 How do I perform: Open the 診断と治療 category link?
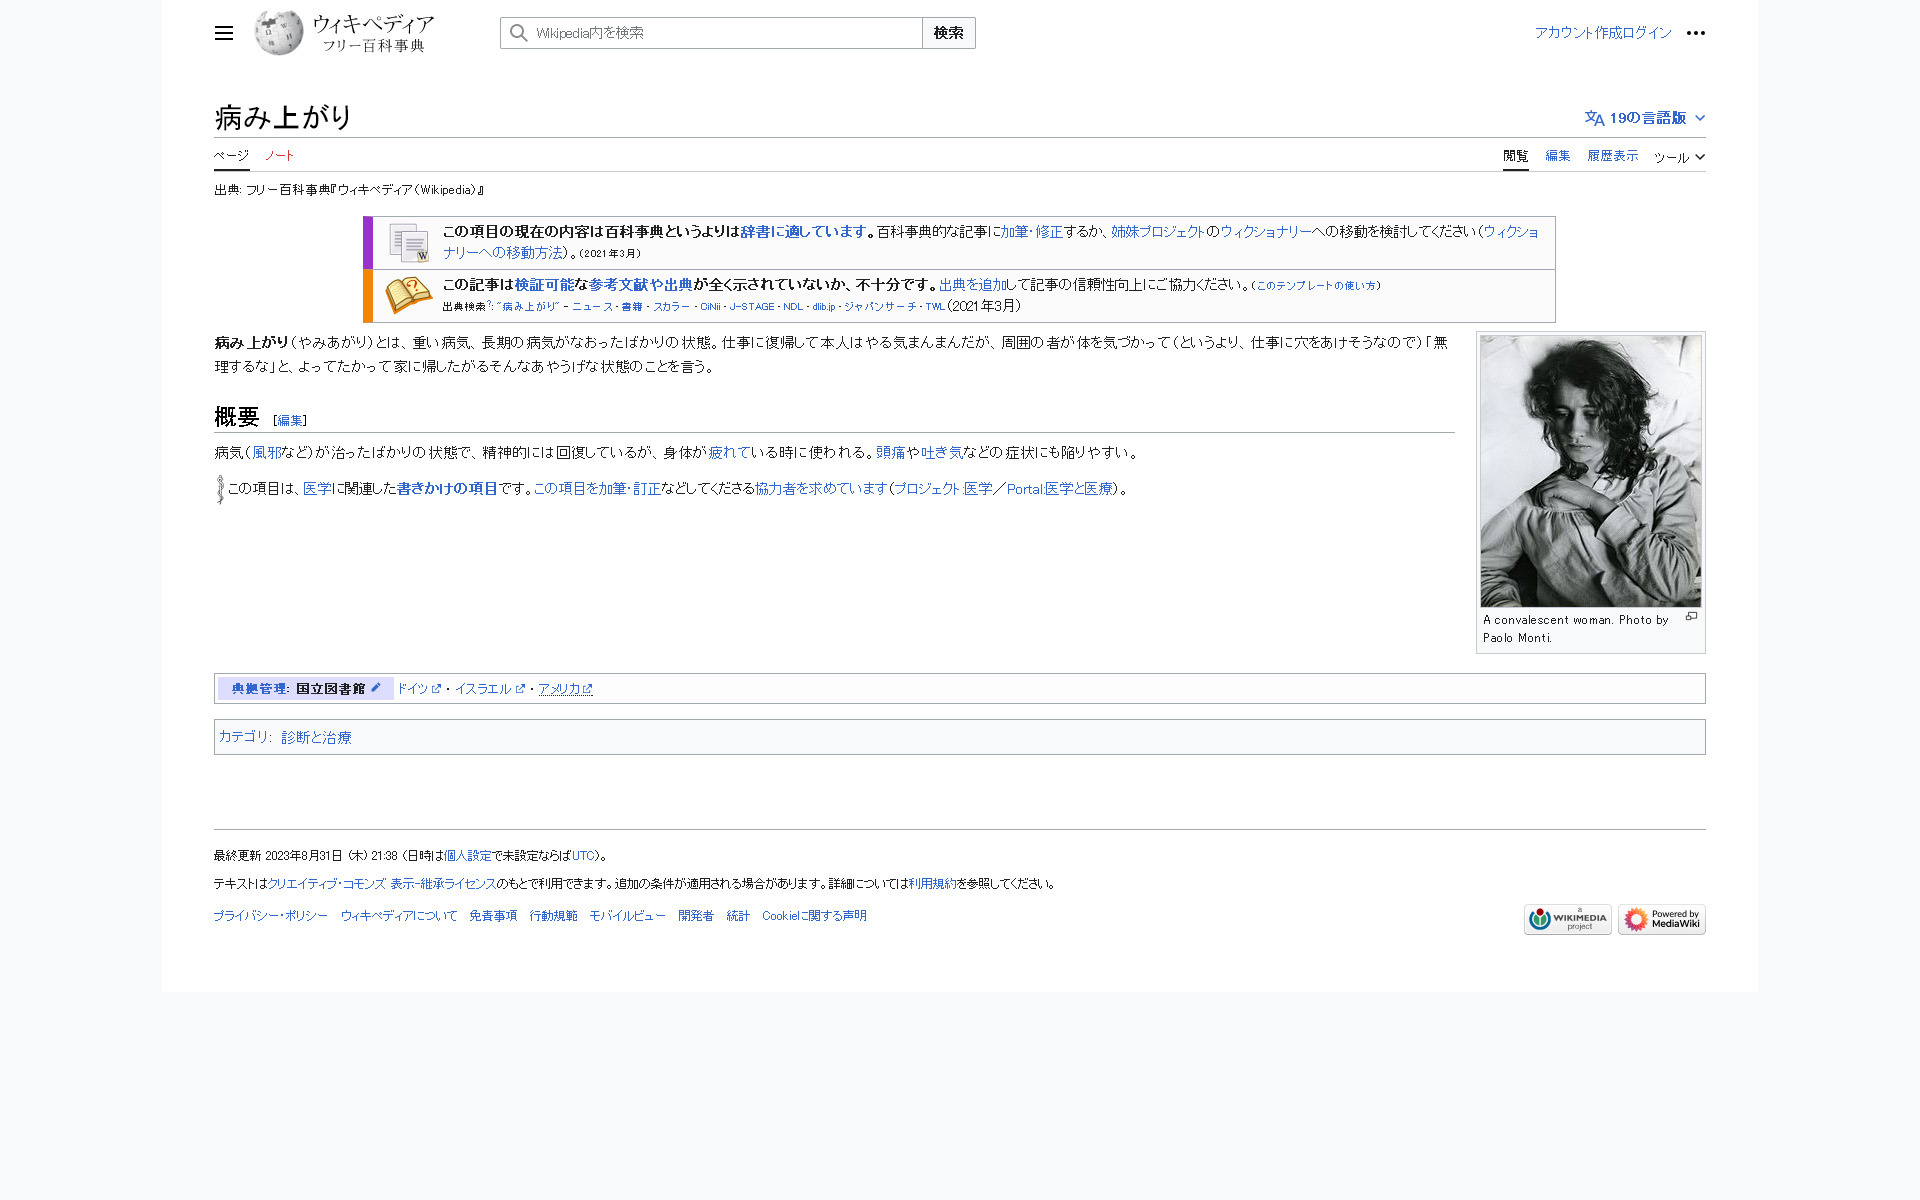[x=316, y=737]
